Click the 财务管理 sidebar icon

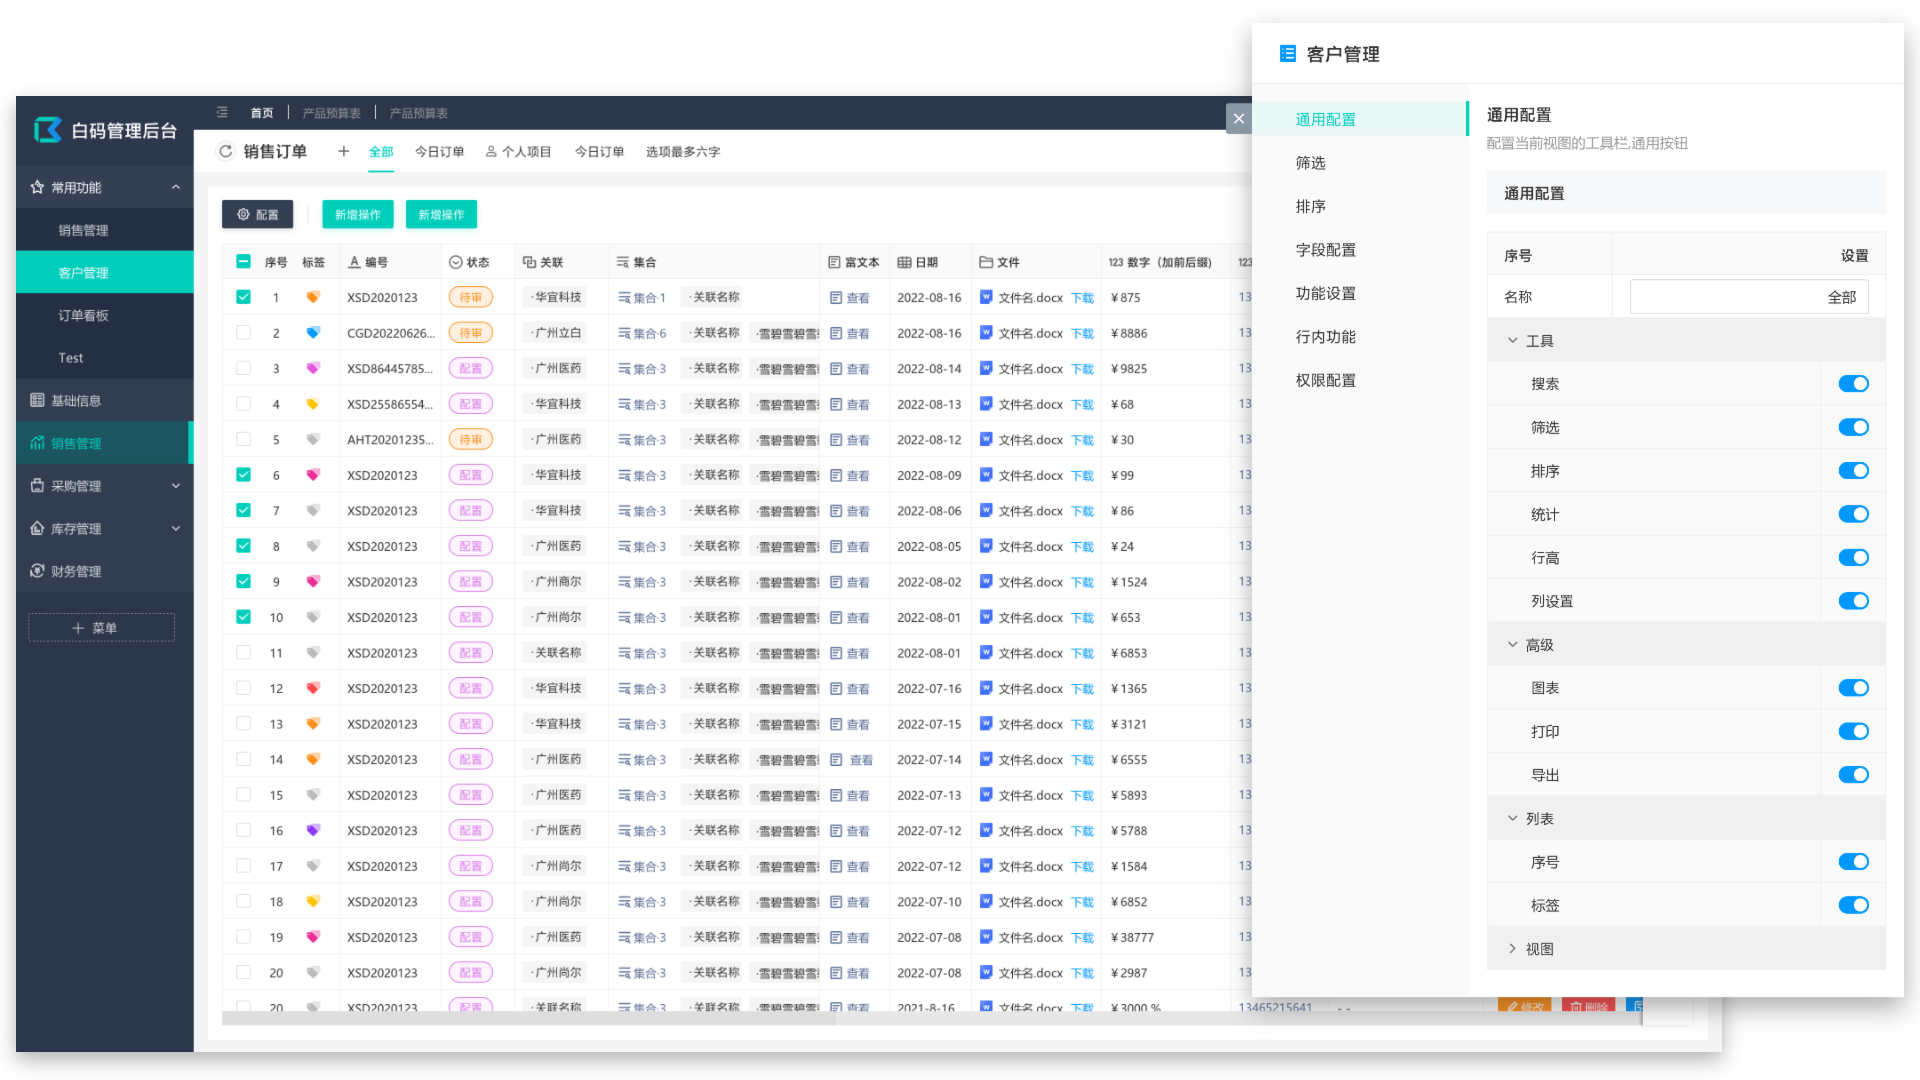point(37,570)
